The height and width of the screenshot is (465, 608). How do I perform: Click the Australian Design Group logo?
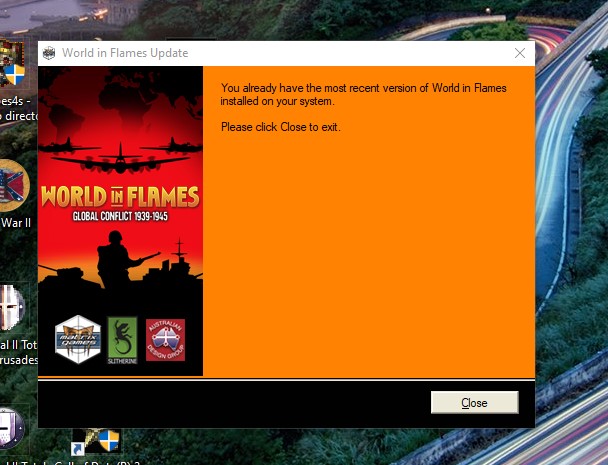pyautogui.click(x=166, y=340)
